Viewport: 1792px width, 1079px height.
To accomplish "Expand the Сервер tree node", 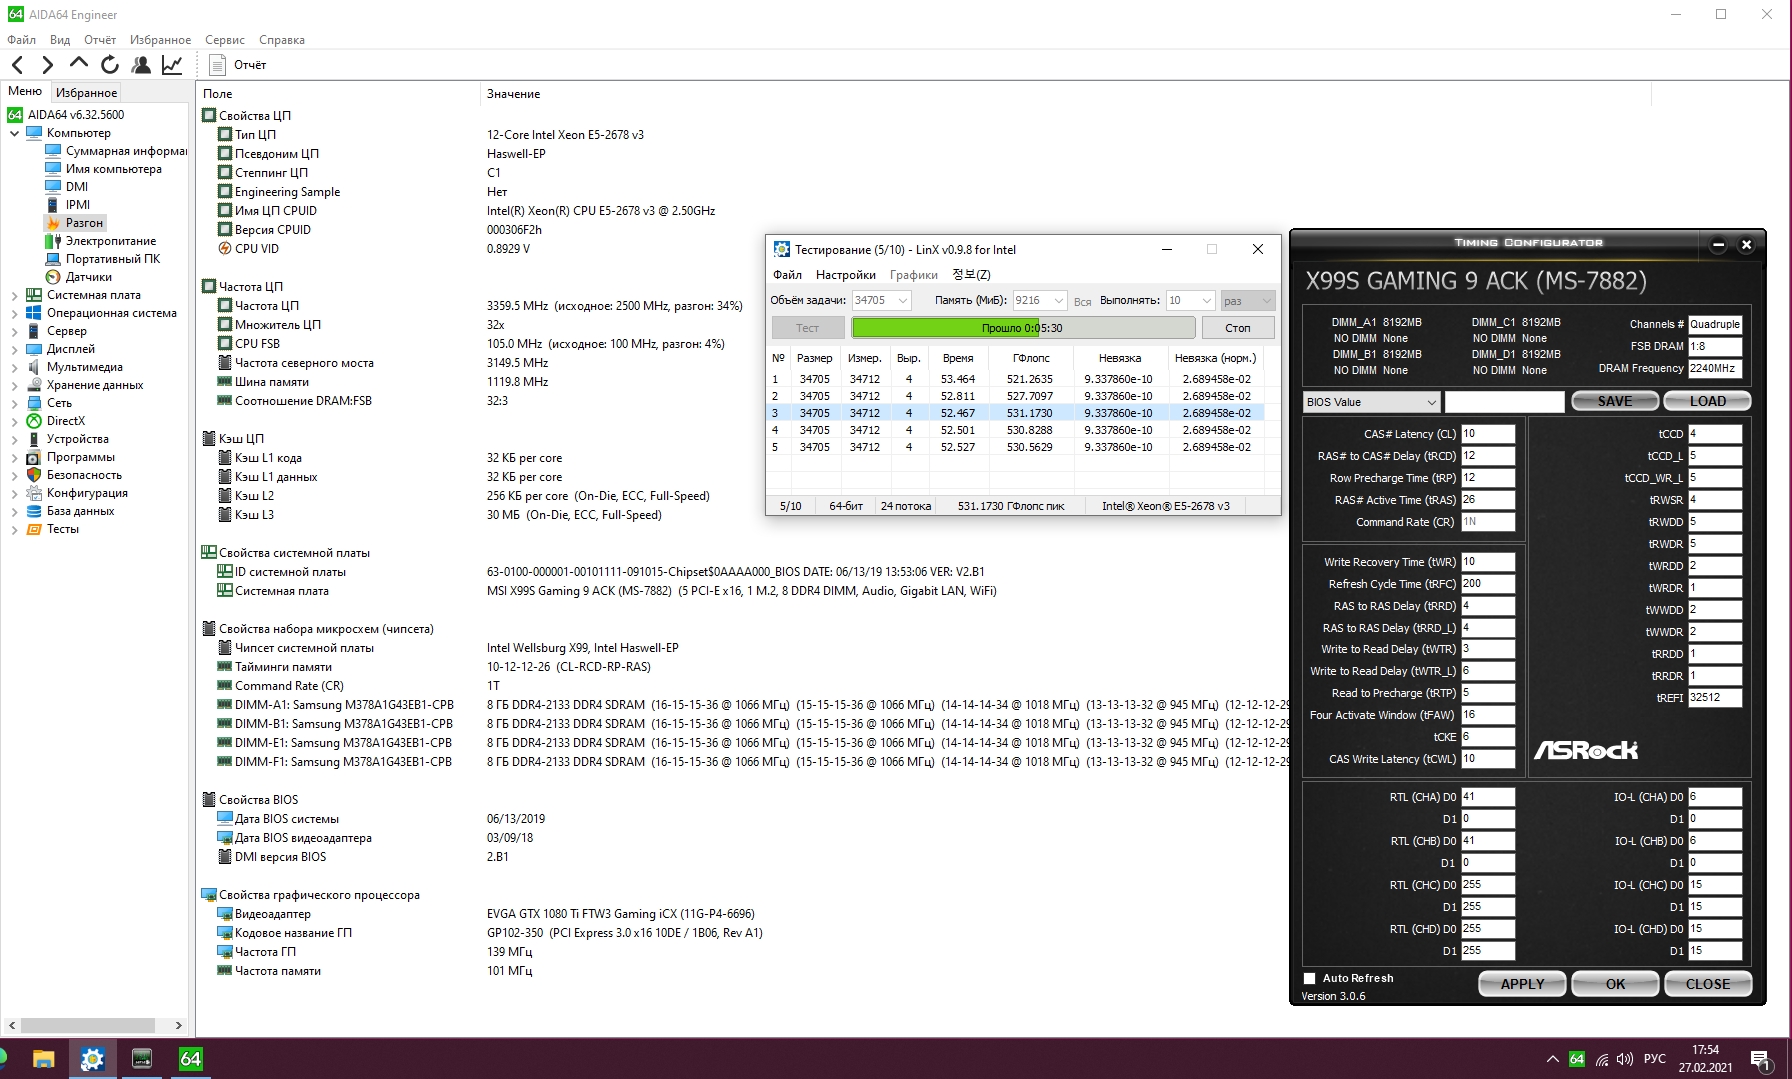I will coord(14,331).
